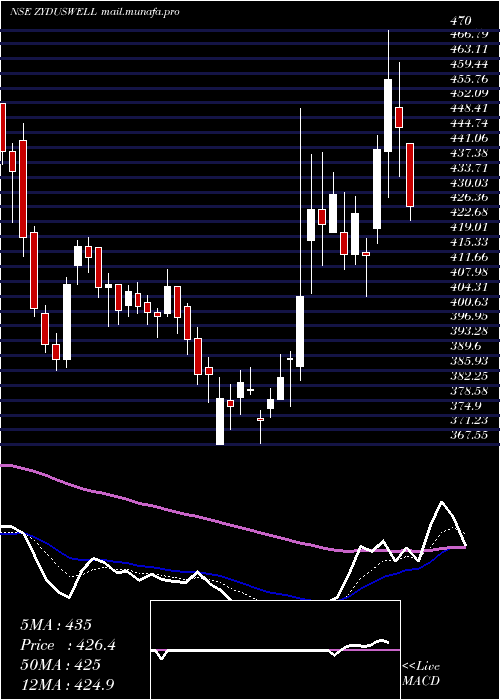Click the peak of the white moving average line
Screen dimensions: 500x700
pyautogui.click(x=442, y=502)
